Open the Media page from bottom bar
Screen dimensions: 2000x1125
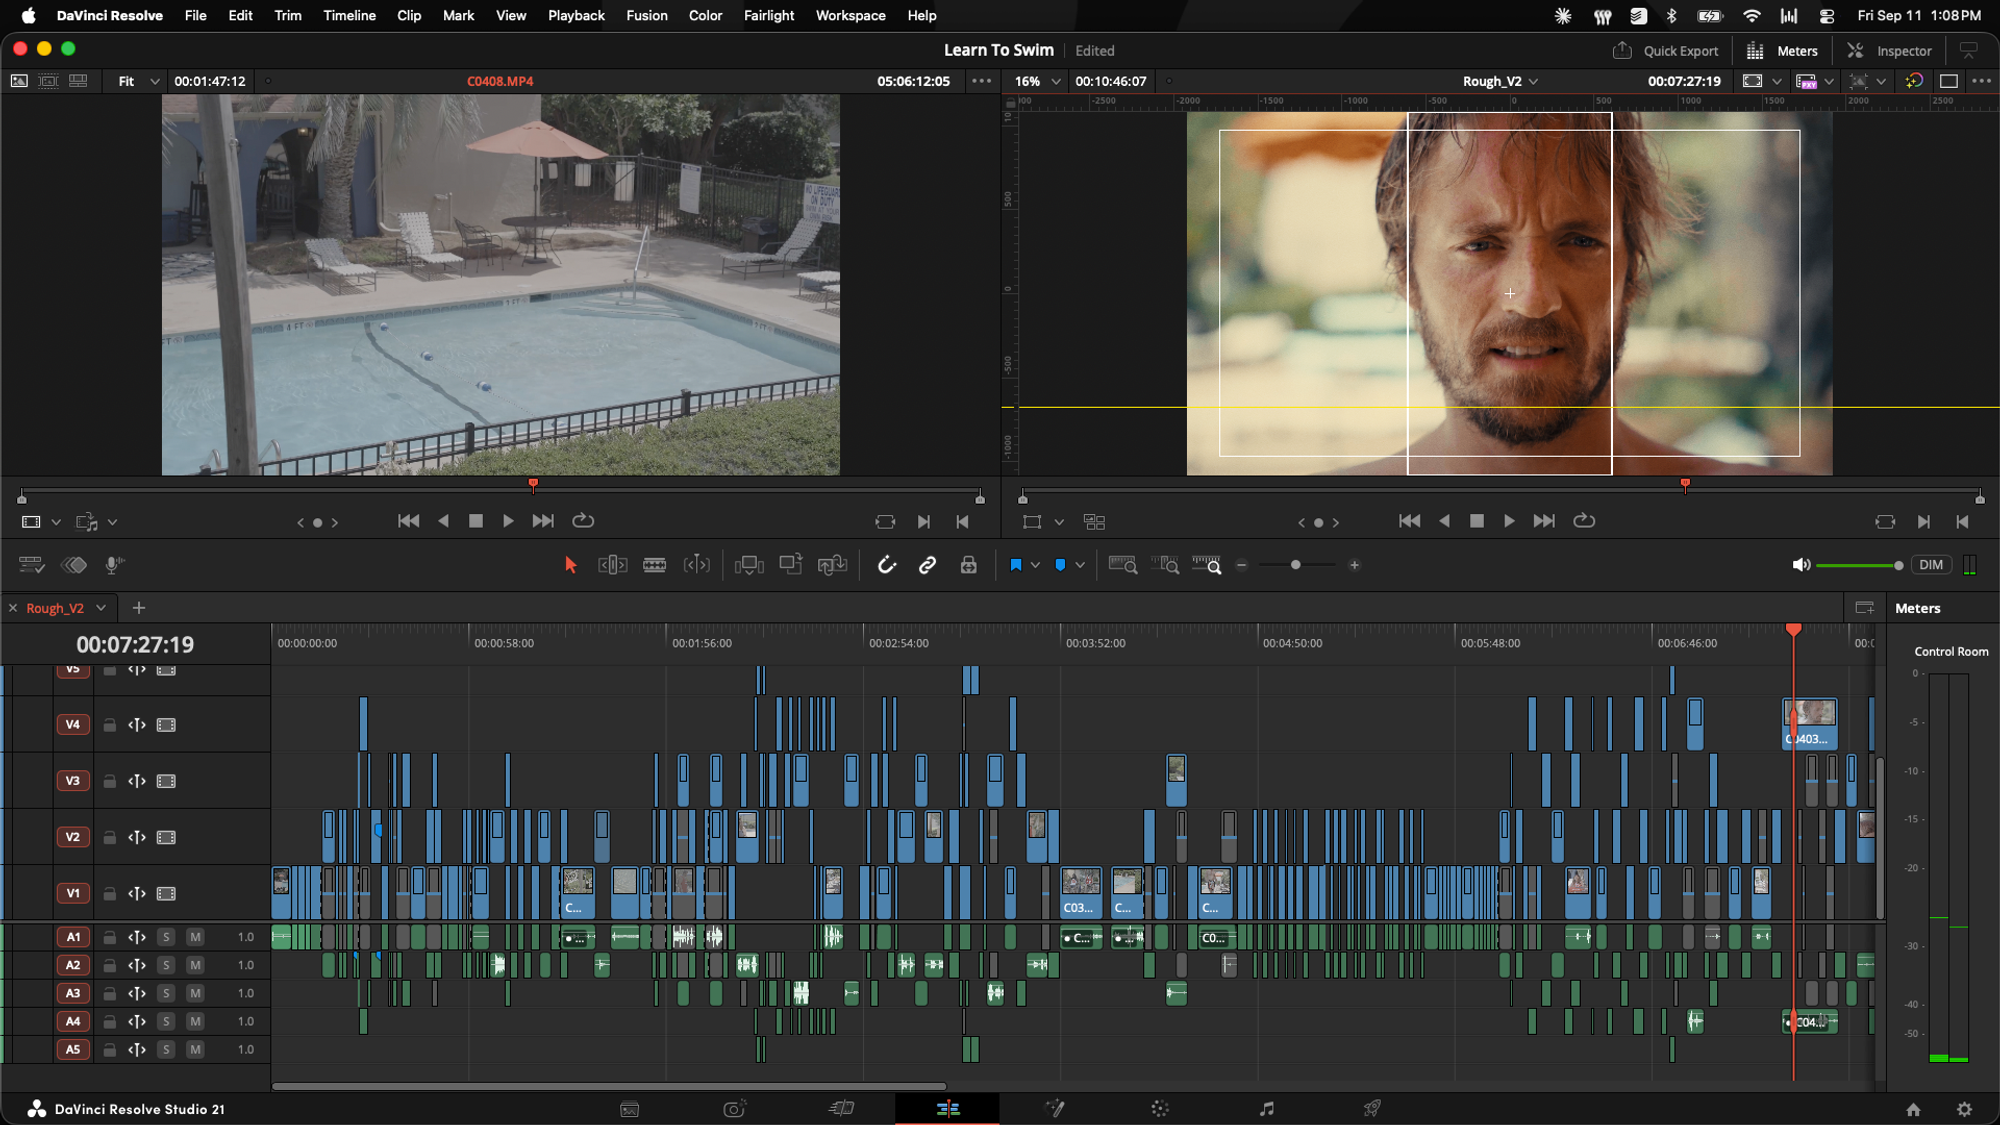(629, 1109)
